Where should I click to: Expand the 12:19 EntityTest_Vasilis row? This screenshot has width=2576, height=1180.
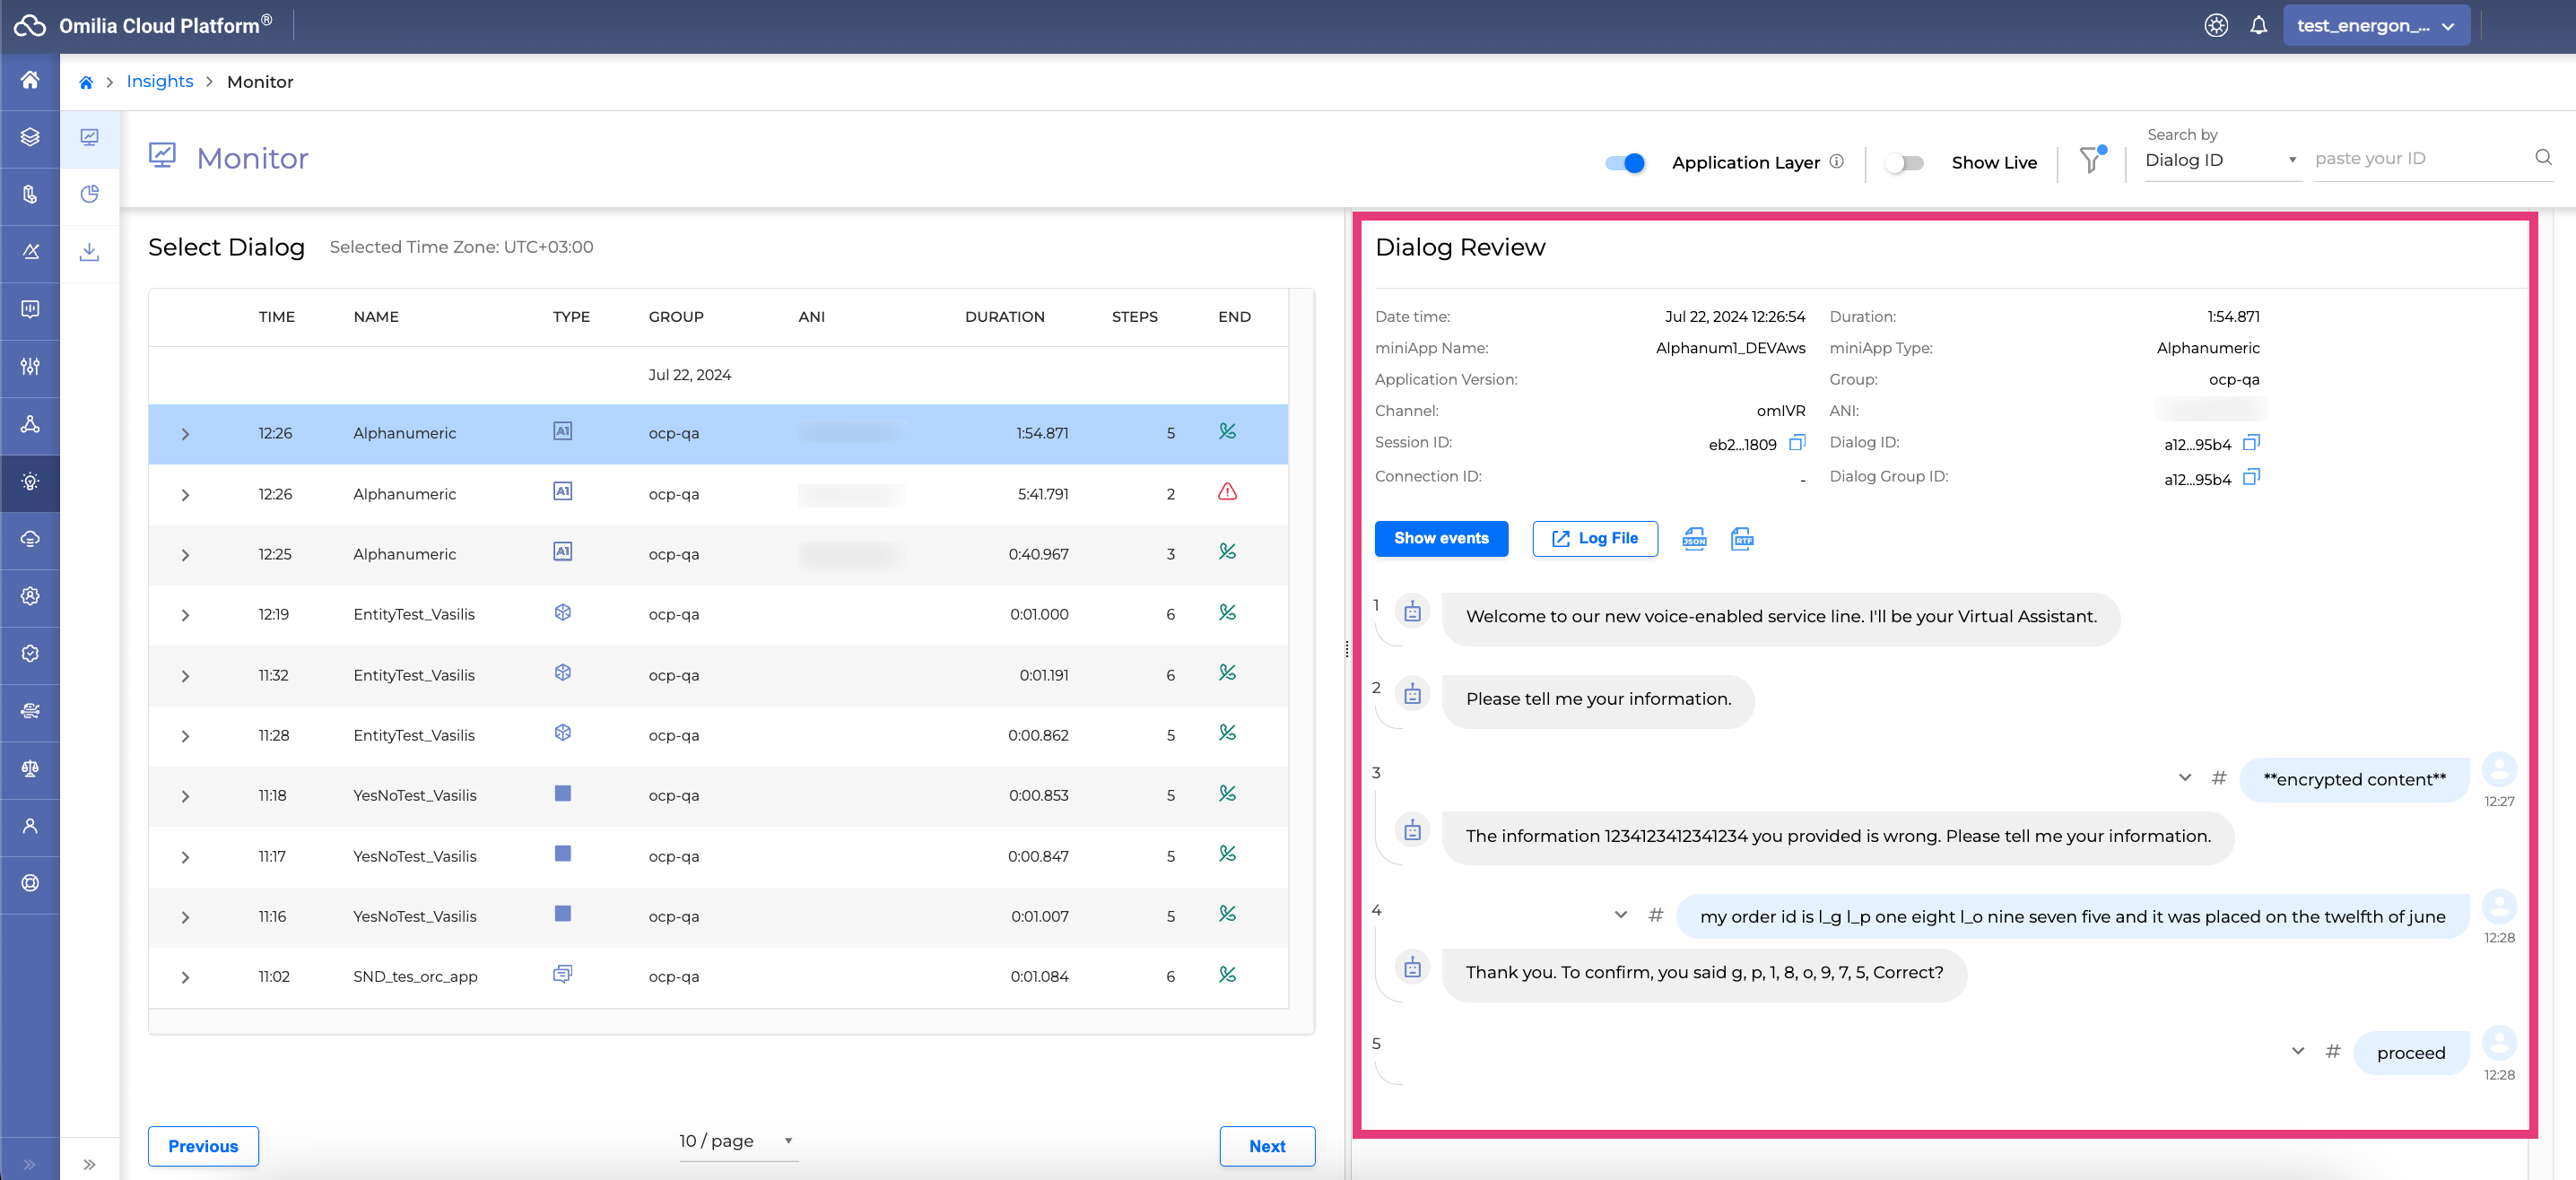(185, 615)
